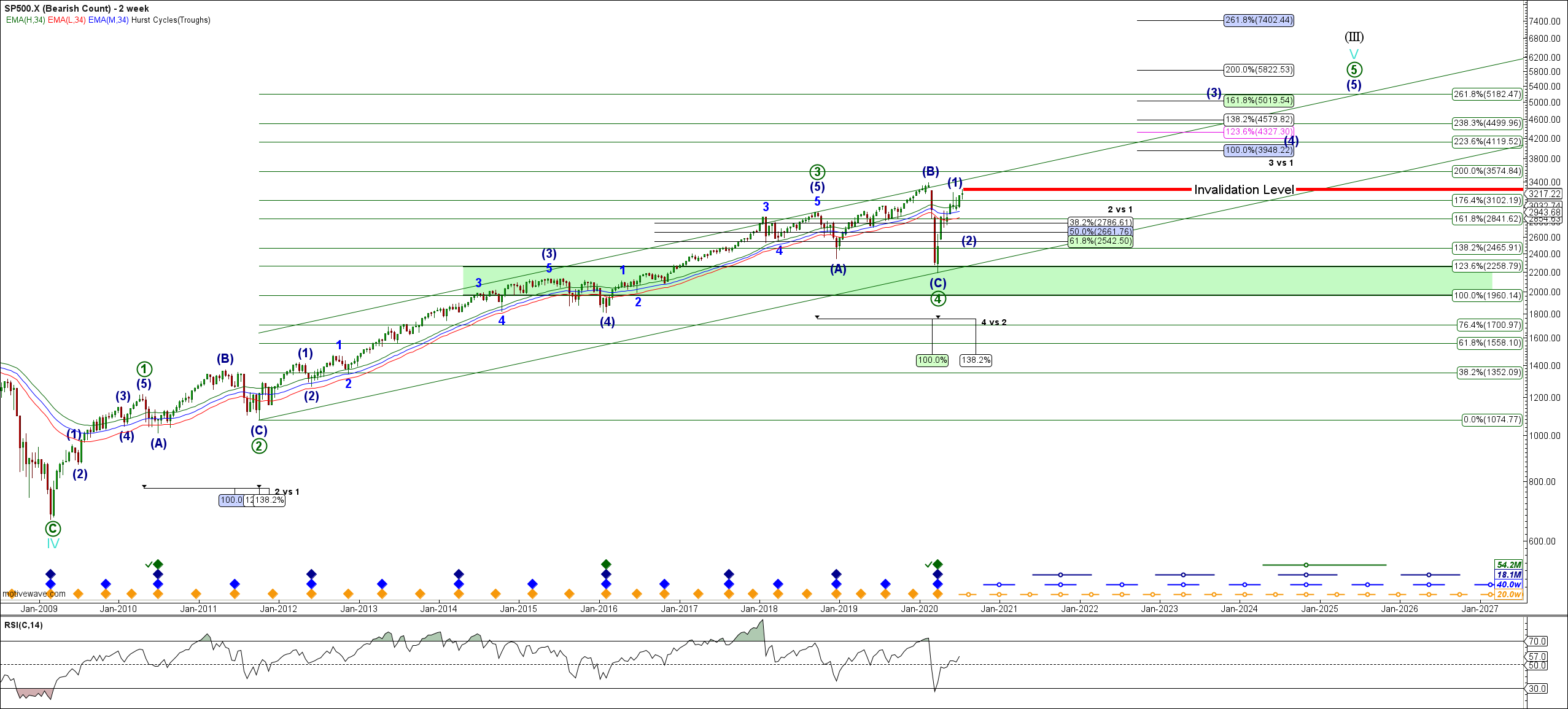The width and height of the screenshot is (1568, 709).
Task: Click the Jan-2020 date on time axis
Action: click(x=920, y=608)
